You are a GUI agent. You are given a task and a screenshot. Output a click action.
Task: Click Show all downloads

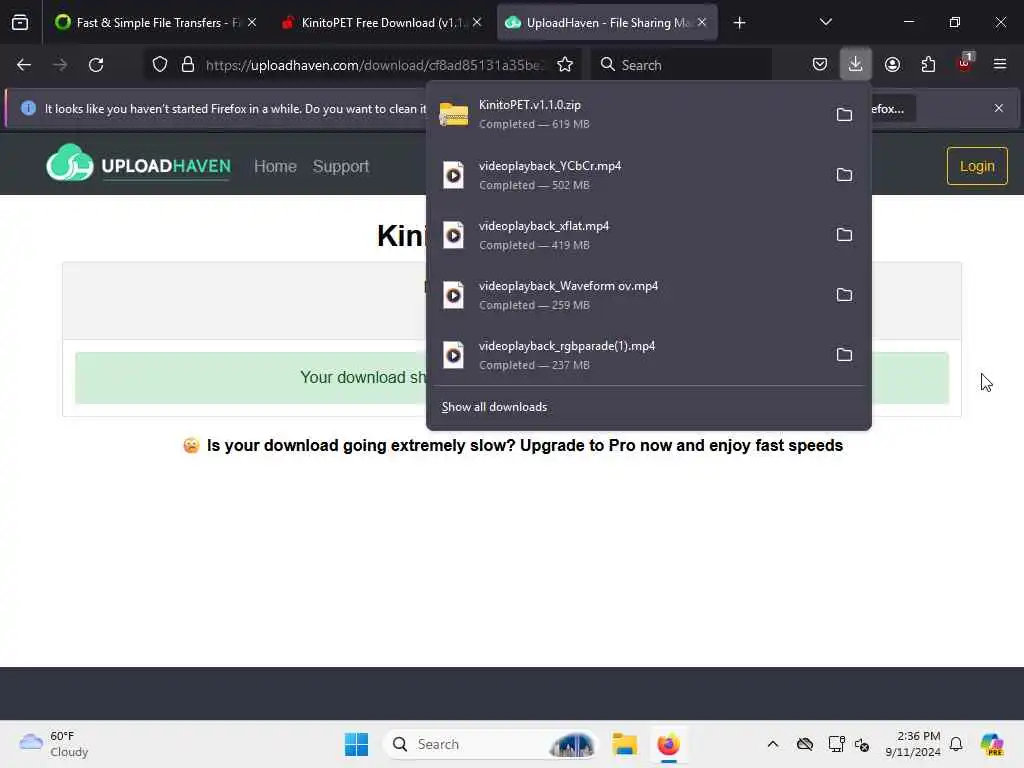pos(494,407)
